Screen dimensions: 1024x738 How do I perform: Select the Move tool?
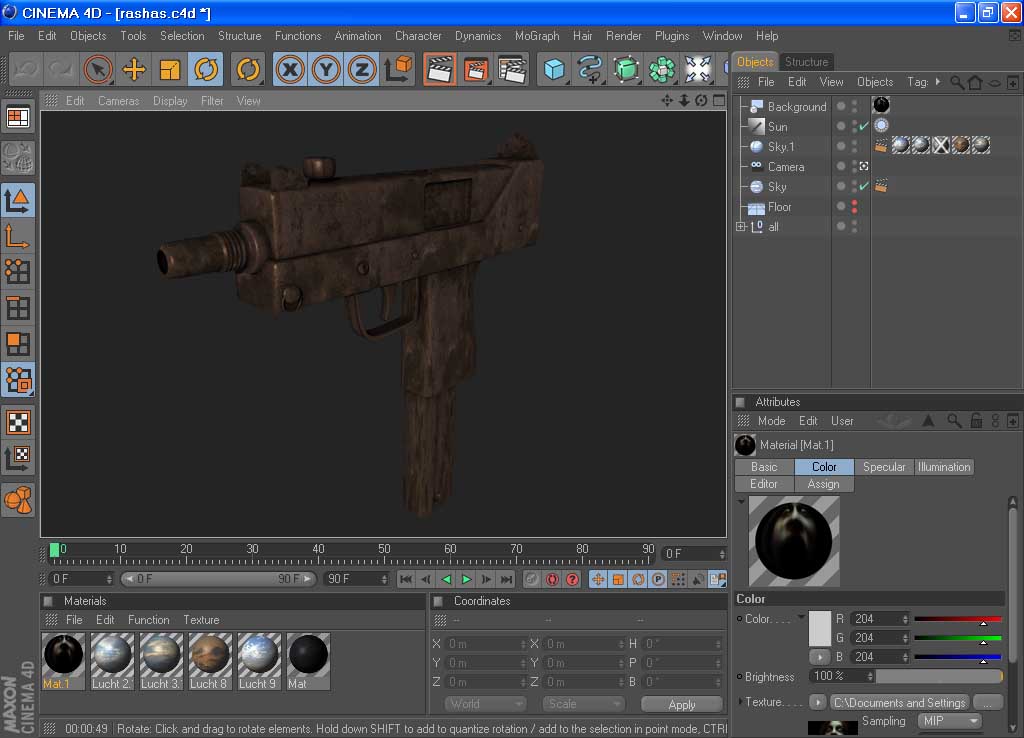134,69
